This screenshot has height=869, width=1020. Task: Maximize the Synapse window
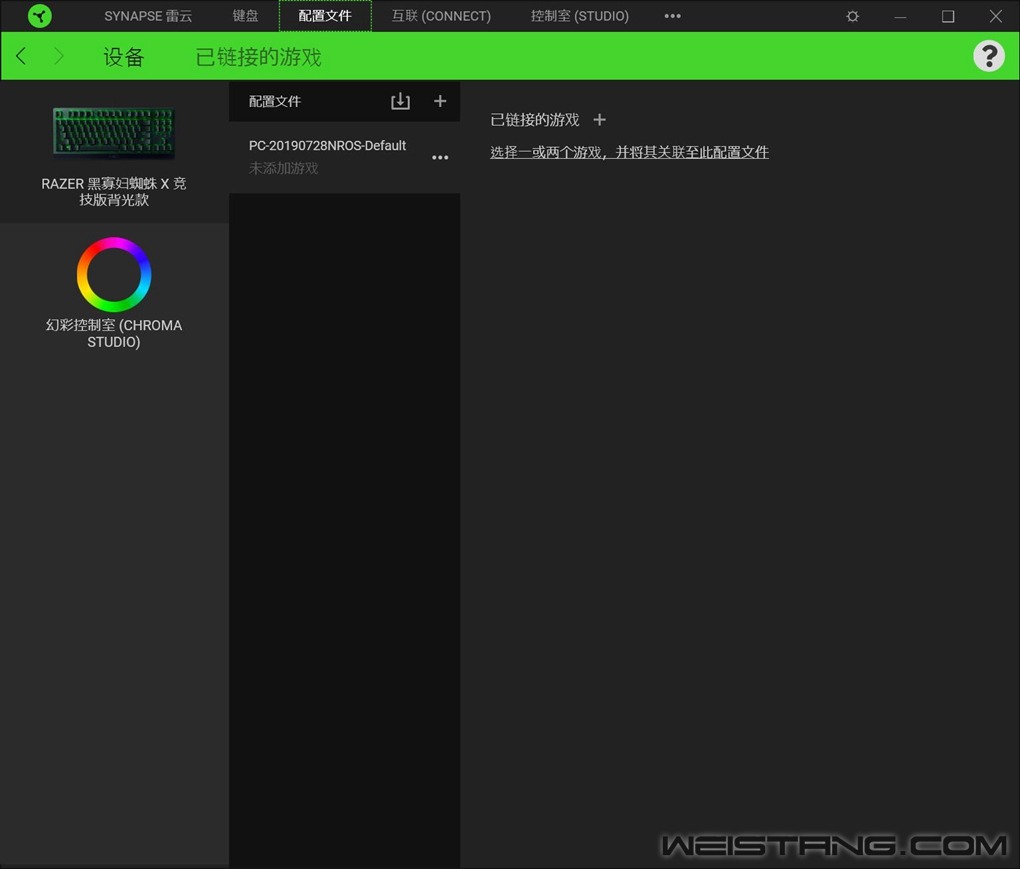(948, 16)
